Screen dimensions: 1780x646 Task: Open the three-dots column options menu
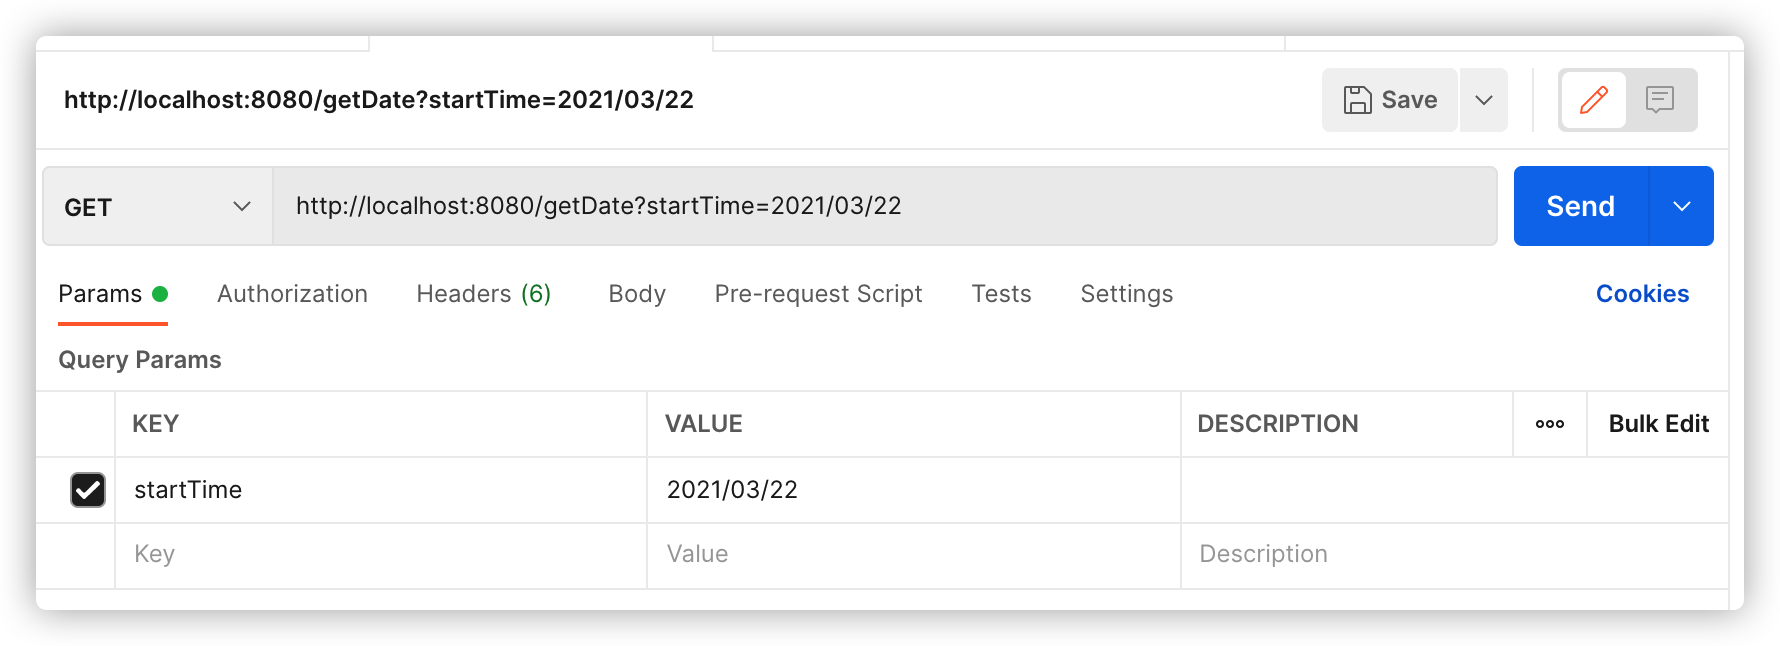point(1549,424)
